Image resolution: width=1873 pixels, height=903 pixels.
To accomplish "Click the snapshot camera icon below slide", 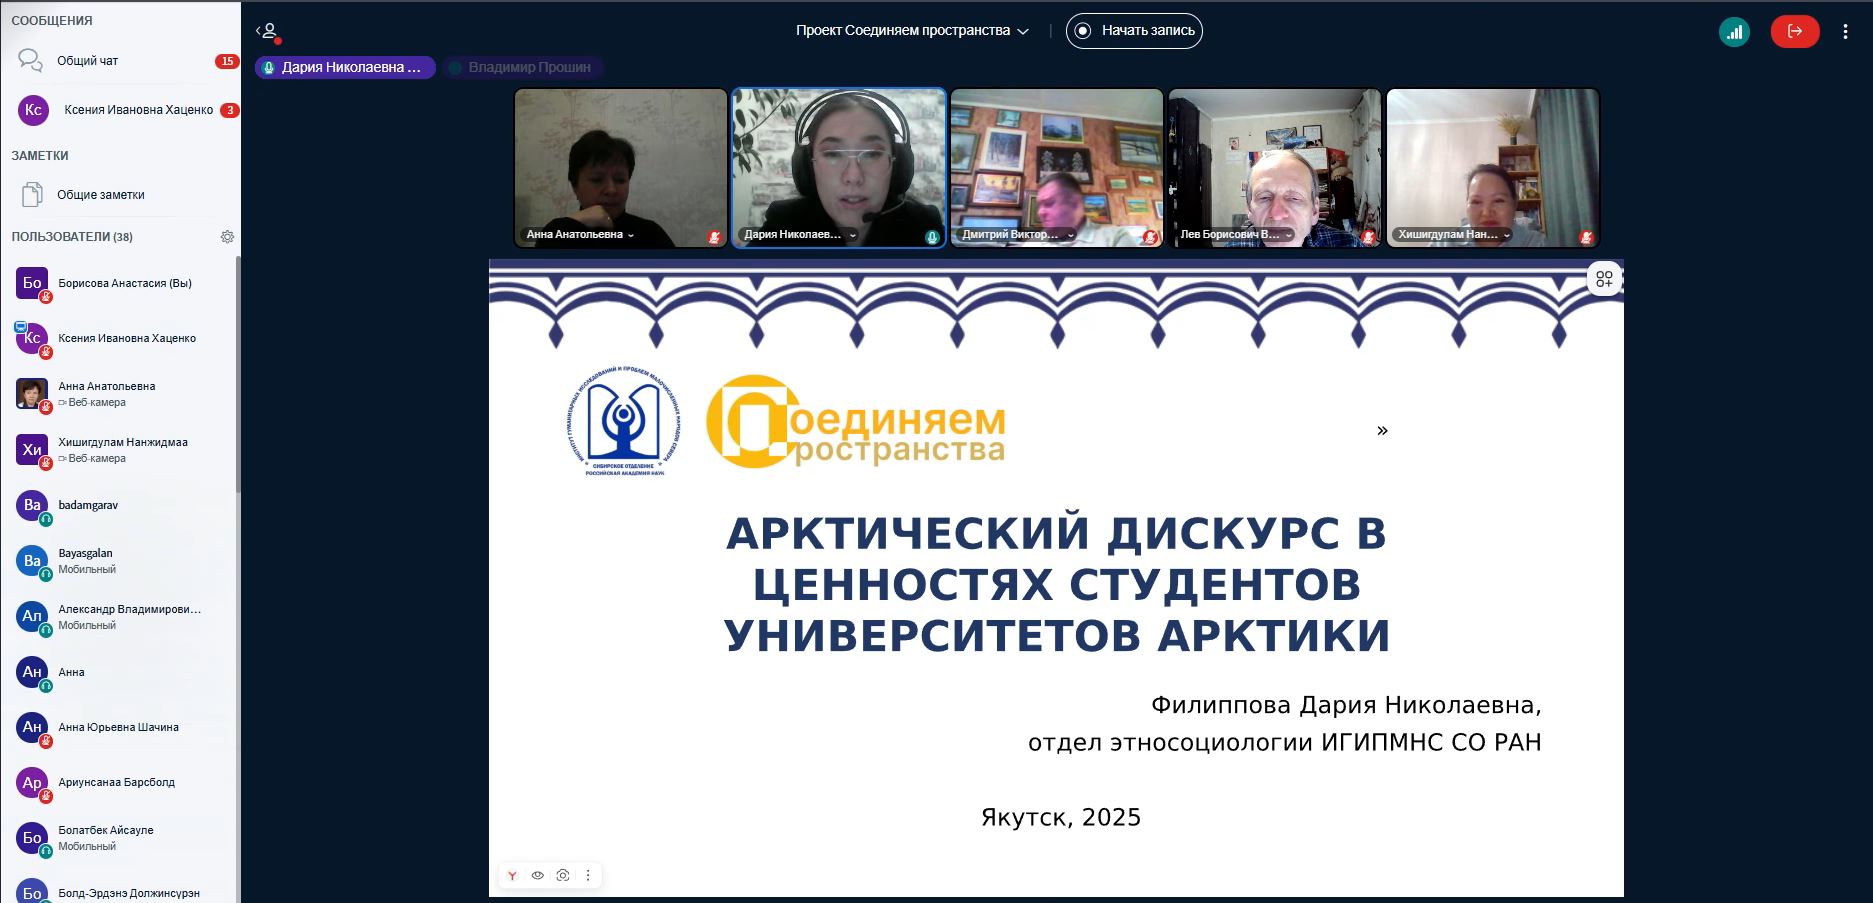I will [x=563, y=876].
